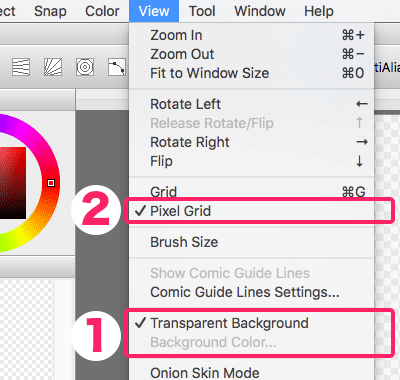The image size is (400, 380).
Task: Click the hue selector handle on wheel
Action: 51,183
